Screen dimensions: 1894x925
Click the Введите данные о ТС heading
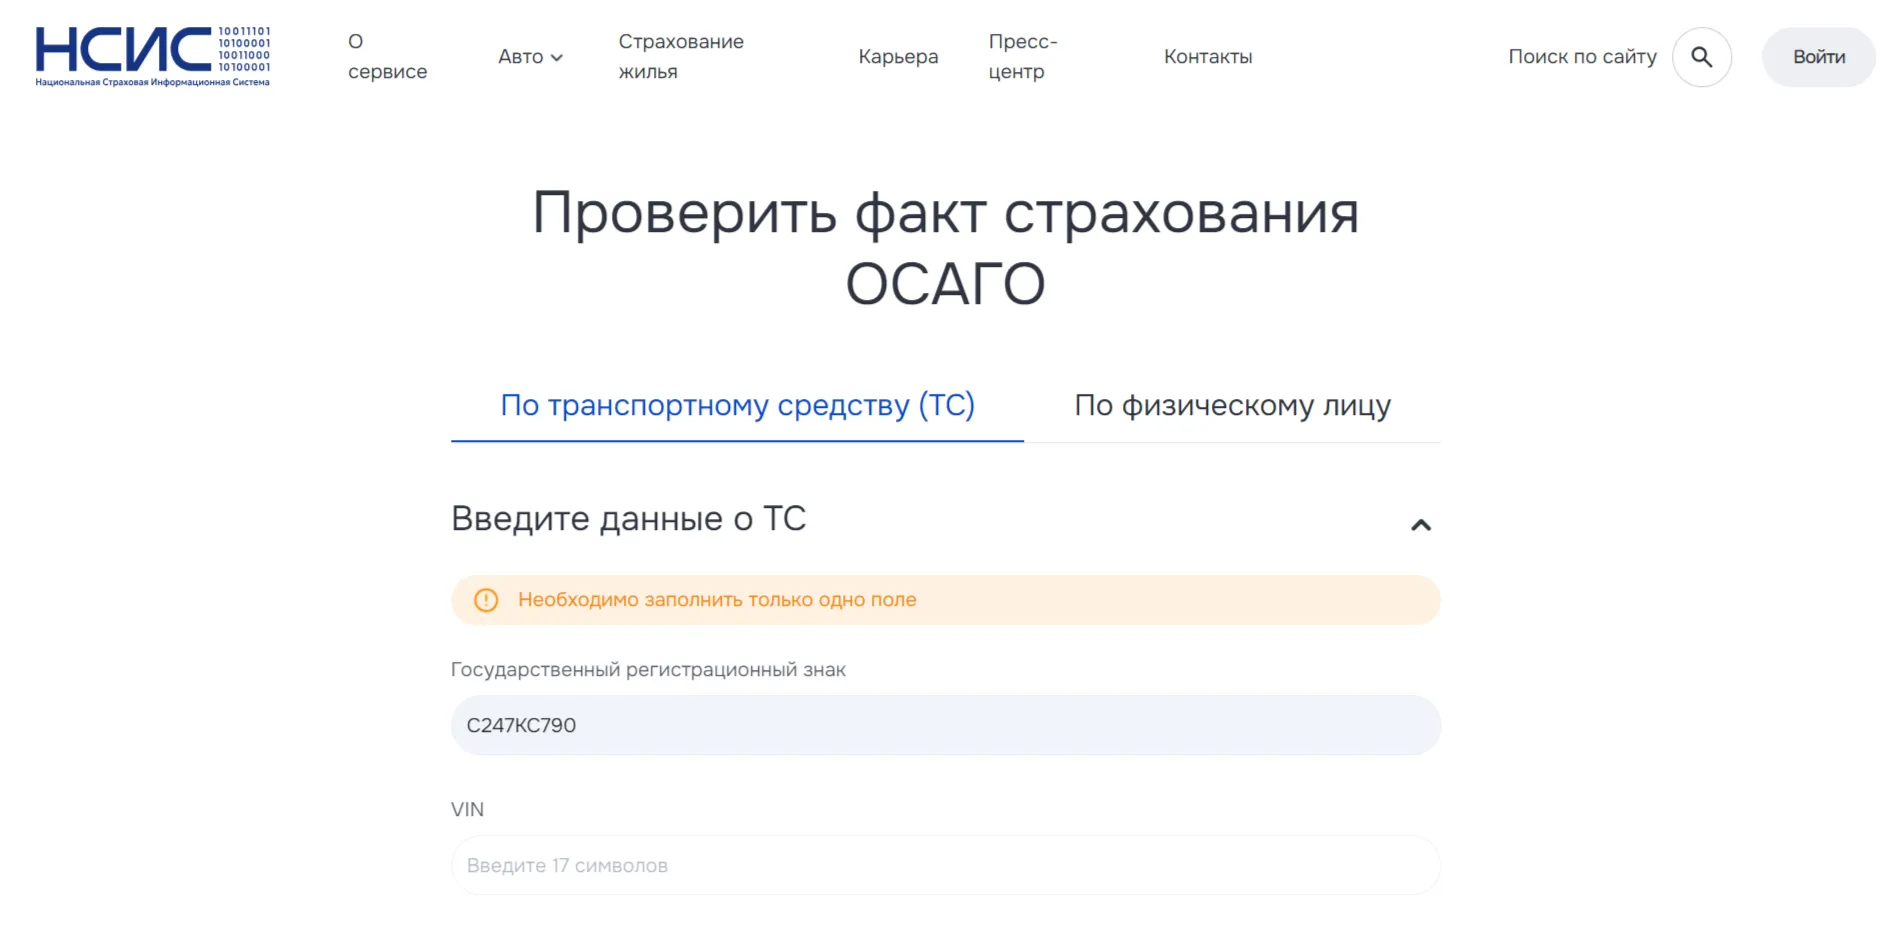tap(628, 519)
